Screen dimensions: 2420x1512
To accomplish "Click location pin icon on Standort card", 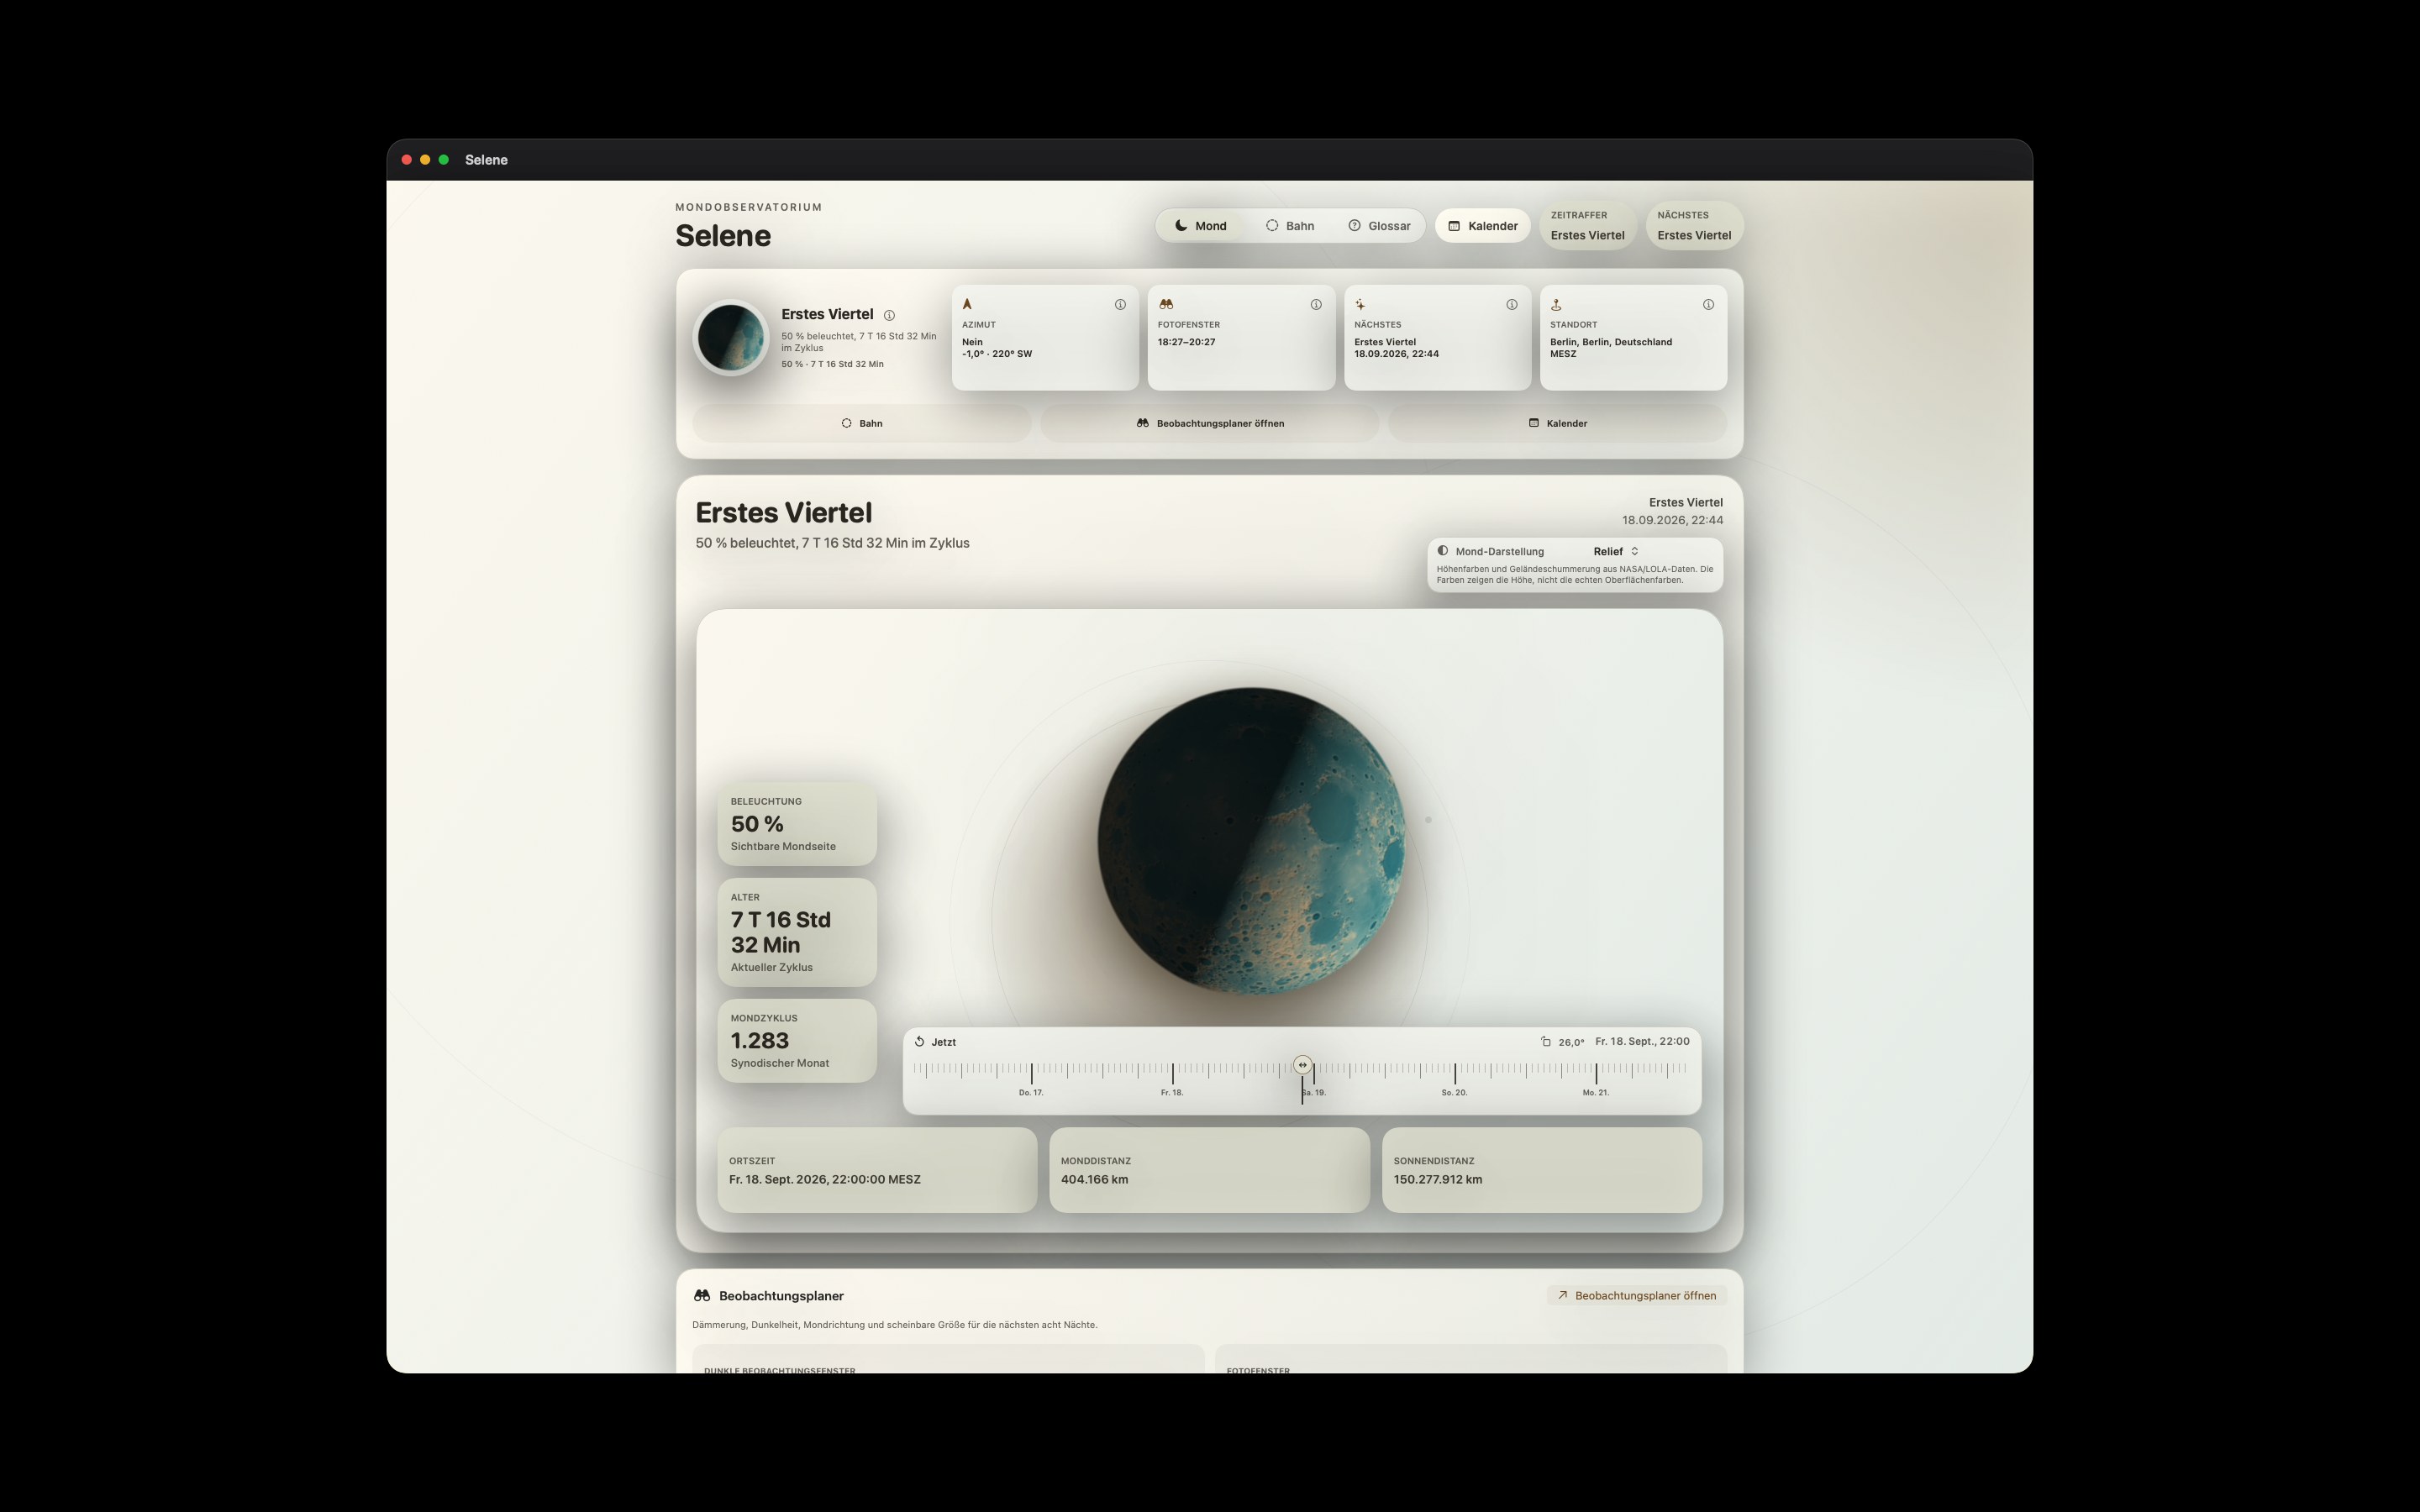I will point(1556,305).
